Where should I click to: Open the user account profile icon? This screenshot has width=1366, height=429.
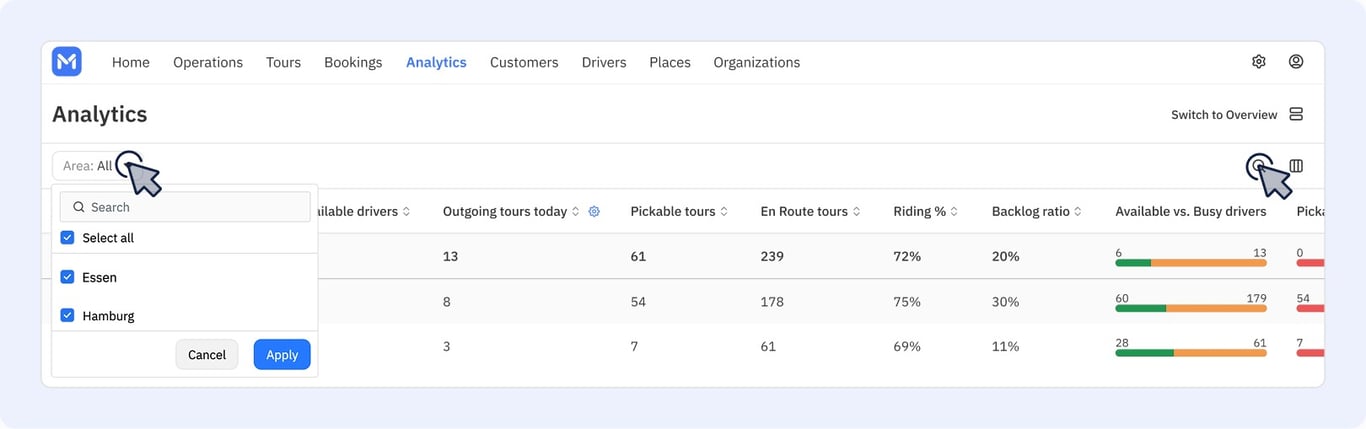coord(1296,62)
